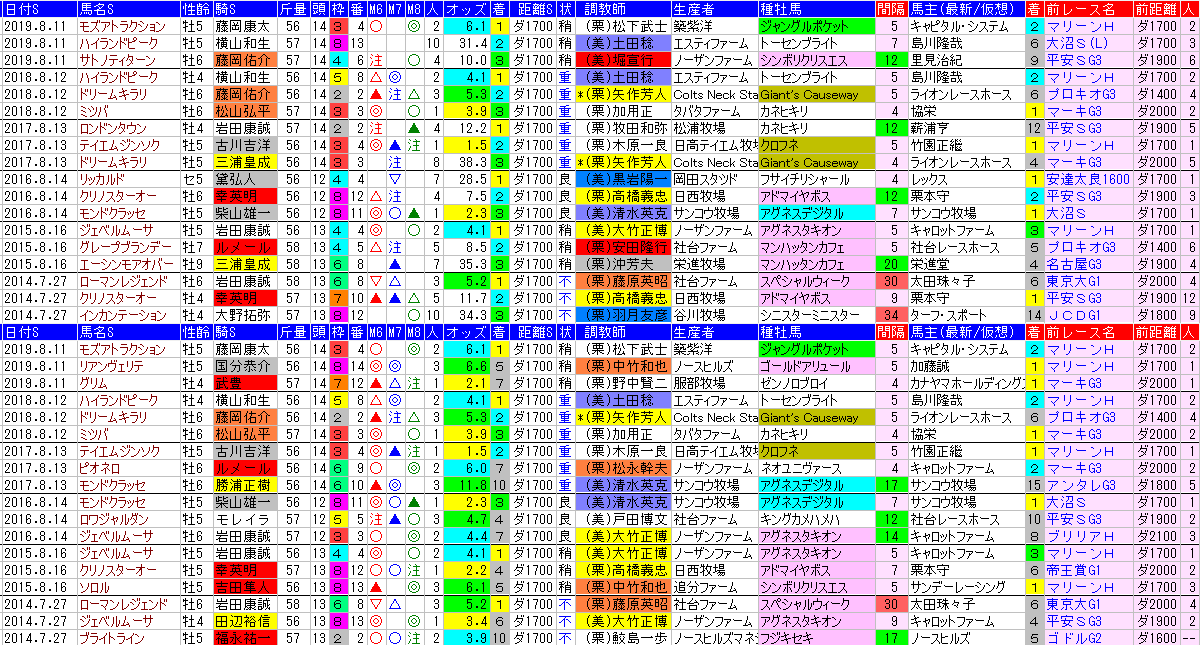This screenshot has width=1200, height=645.
Task: Select trainer 戸田博文
Action: [x=625, y=519]
